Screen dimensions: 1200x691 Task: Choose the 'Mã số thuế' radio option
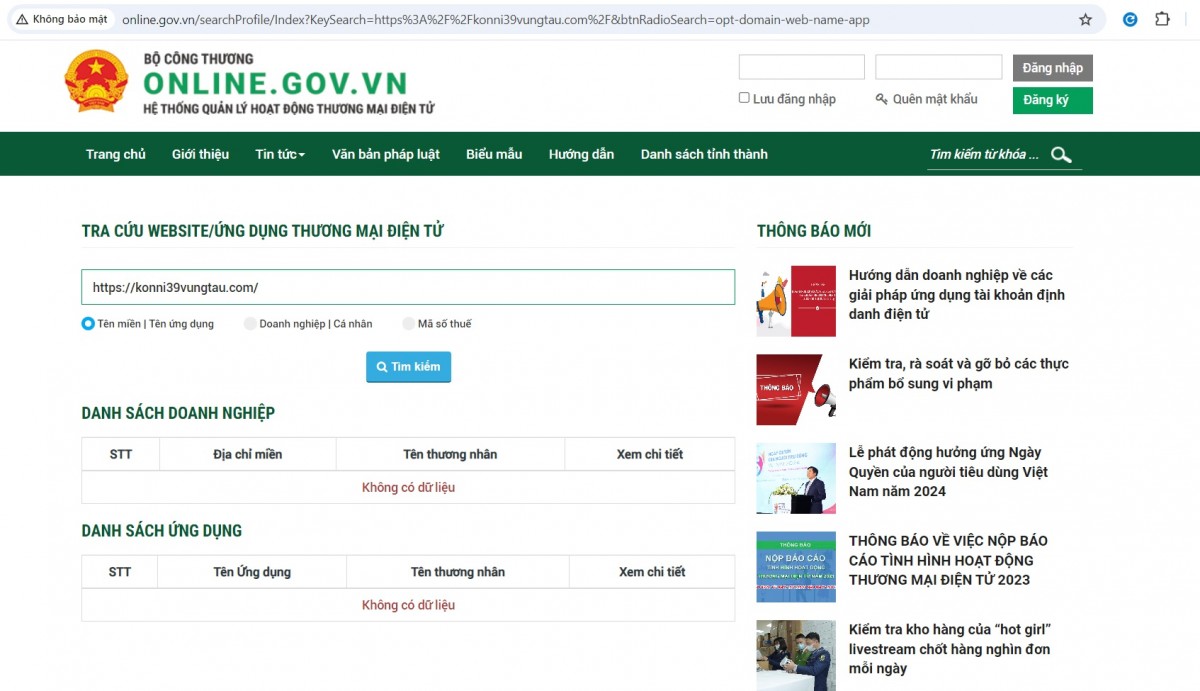[408, 324]
